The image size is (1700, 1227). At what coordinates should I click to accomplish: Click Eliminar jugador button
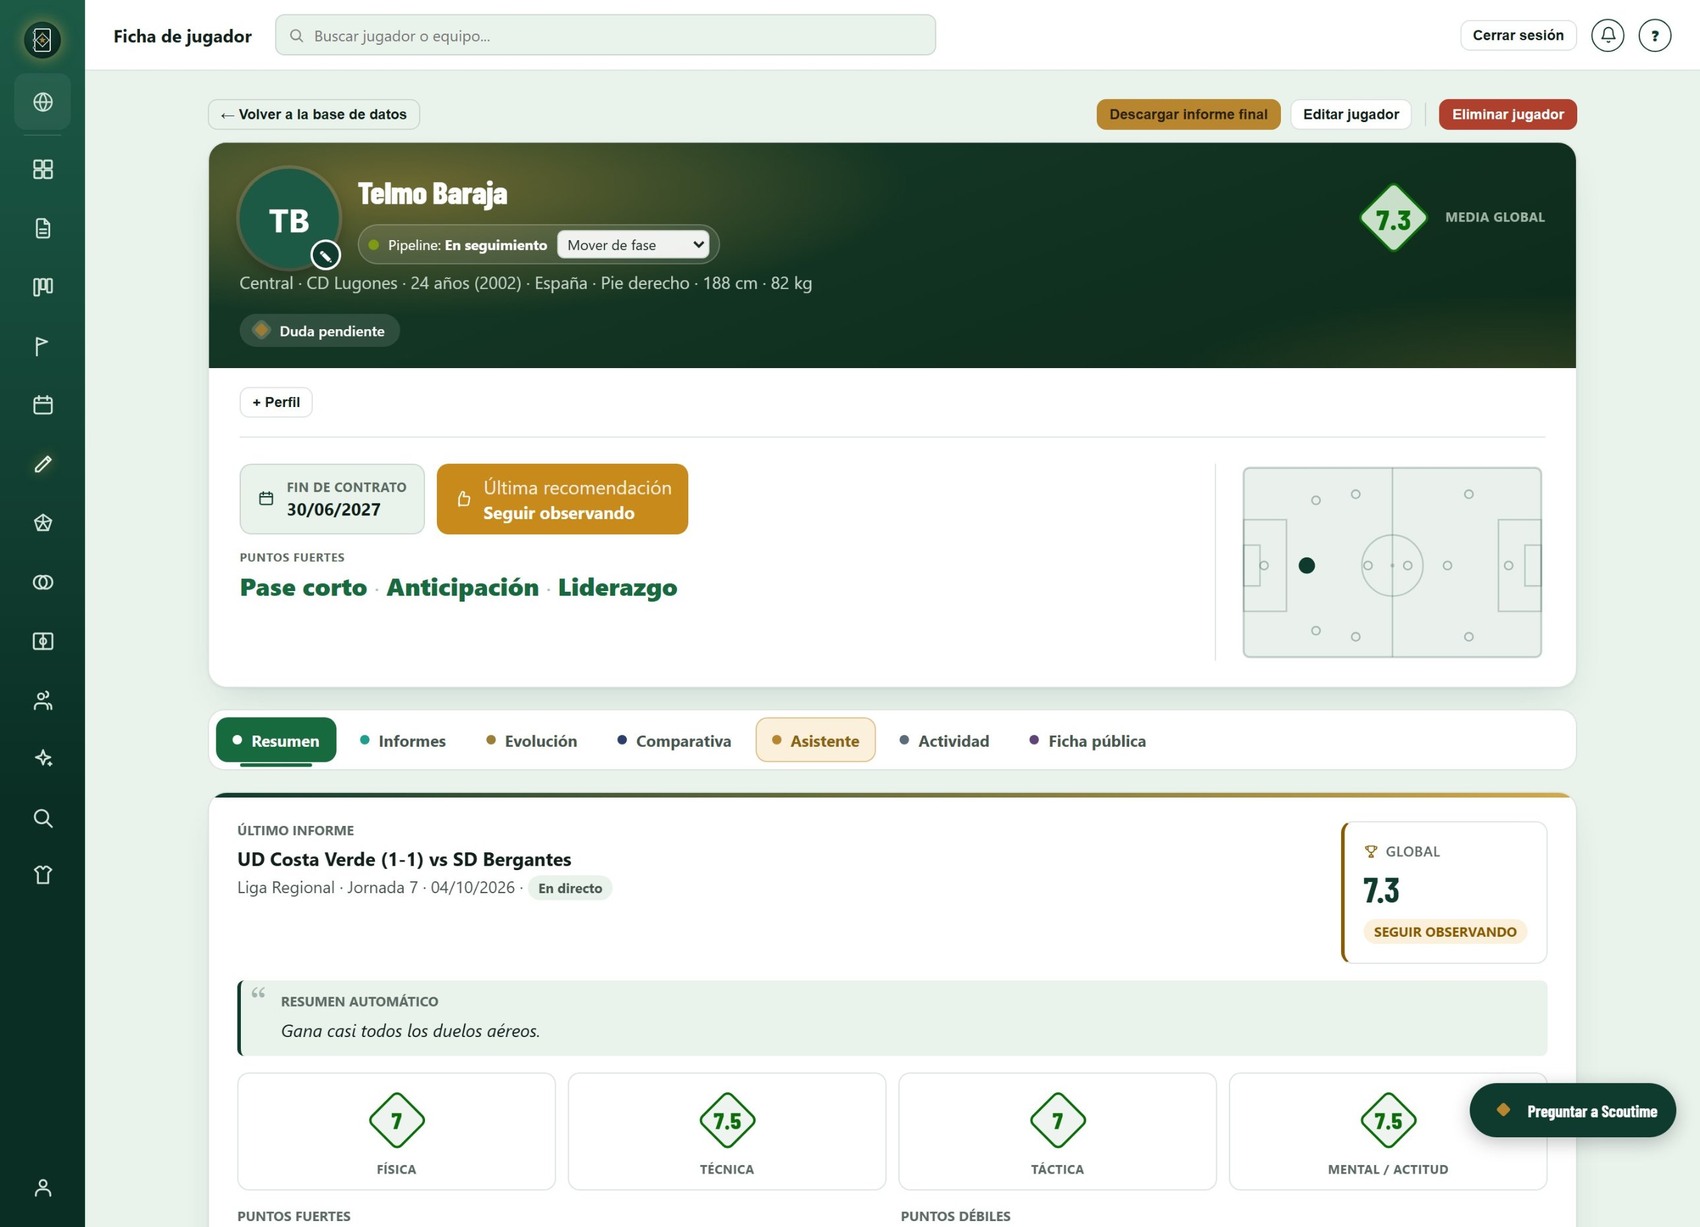click(1507, 114)
